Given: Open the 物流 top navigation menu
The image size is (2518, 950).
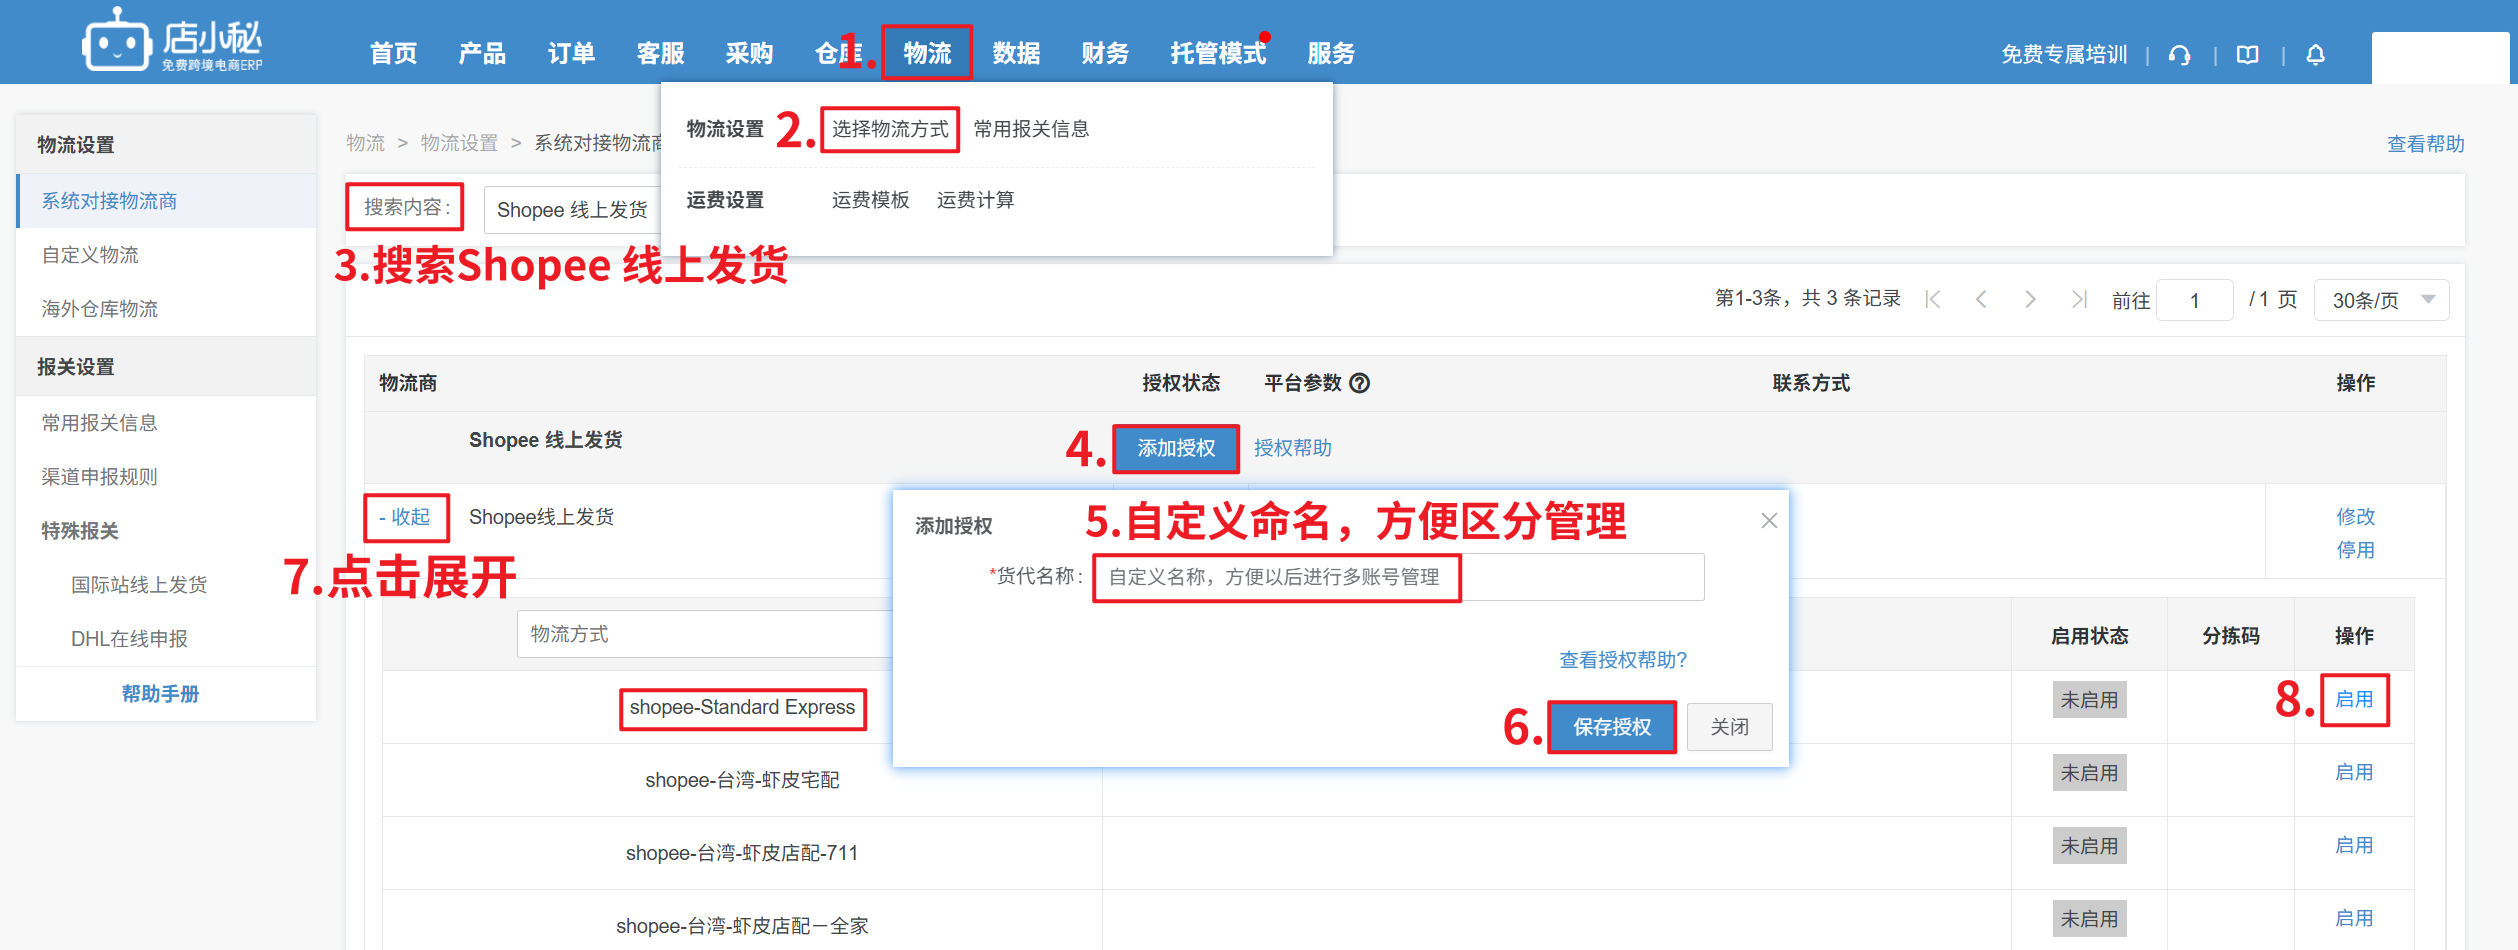Looking at the screenshot, I should 926,53.
